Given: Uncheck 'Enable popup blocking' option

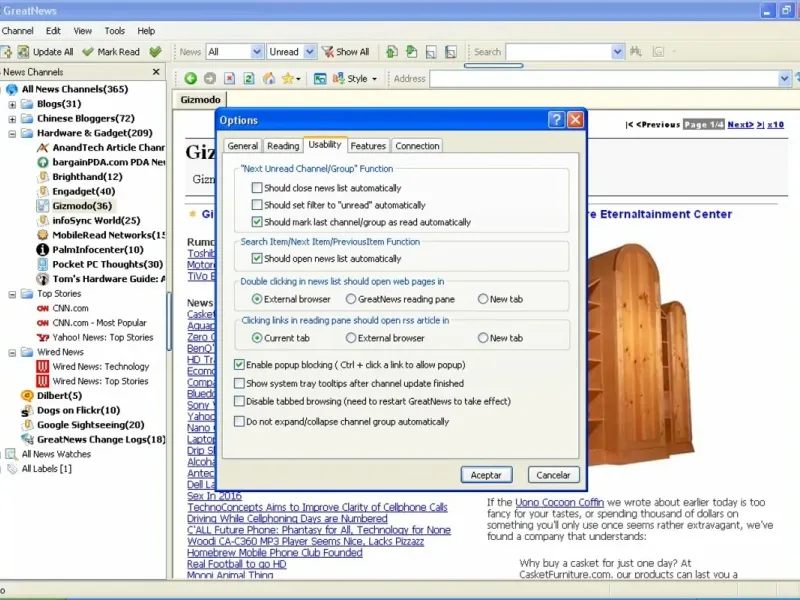Looking at the screenshot, I should tap(239, 365).
